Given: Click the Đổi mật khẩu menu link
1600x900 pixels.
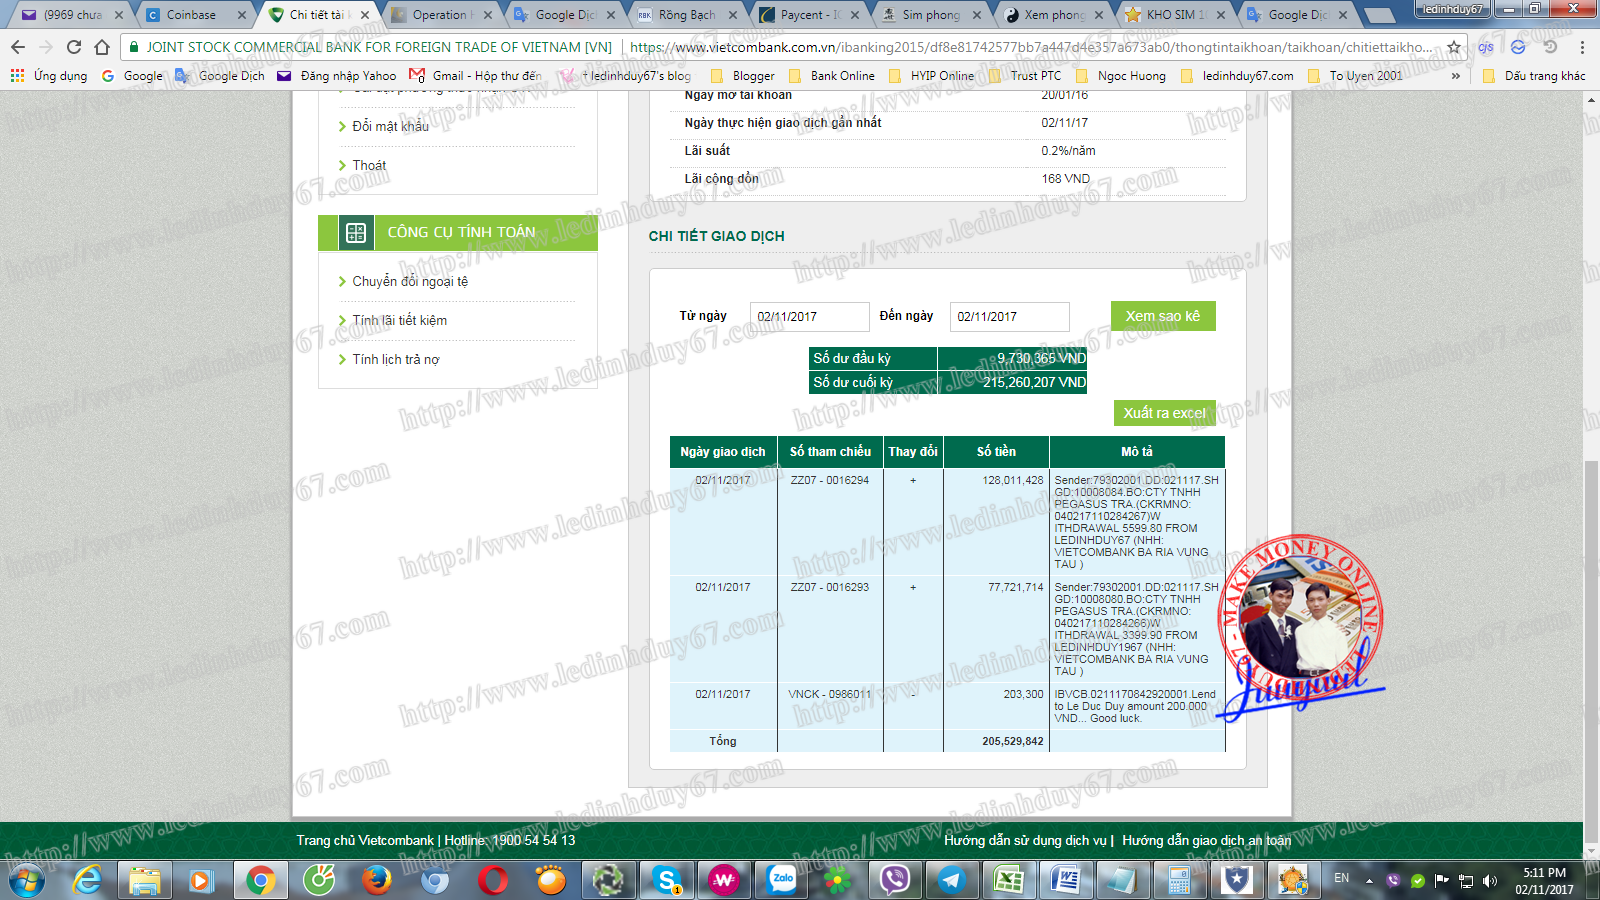Looking at the screenshot, I should [390, 127].
